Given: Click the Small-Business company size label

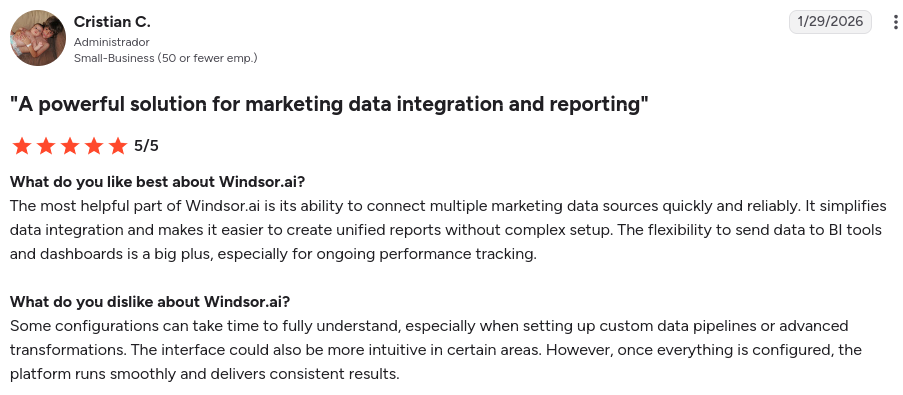Looking at the screenshot, I should (x=165, y=58).
